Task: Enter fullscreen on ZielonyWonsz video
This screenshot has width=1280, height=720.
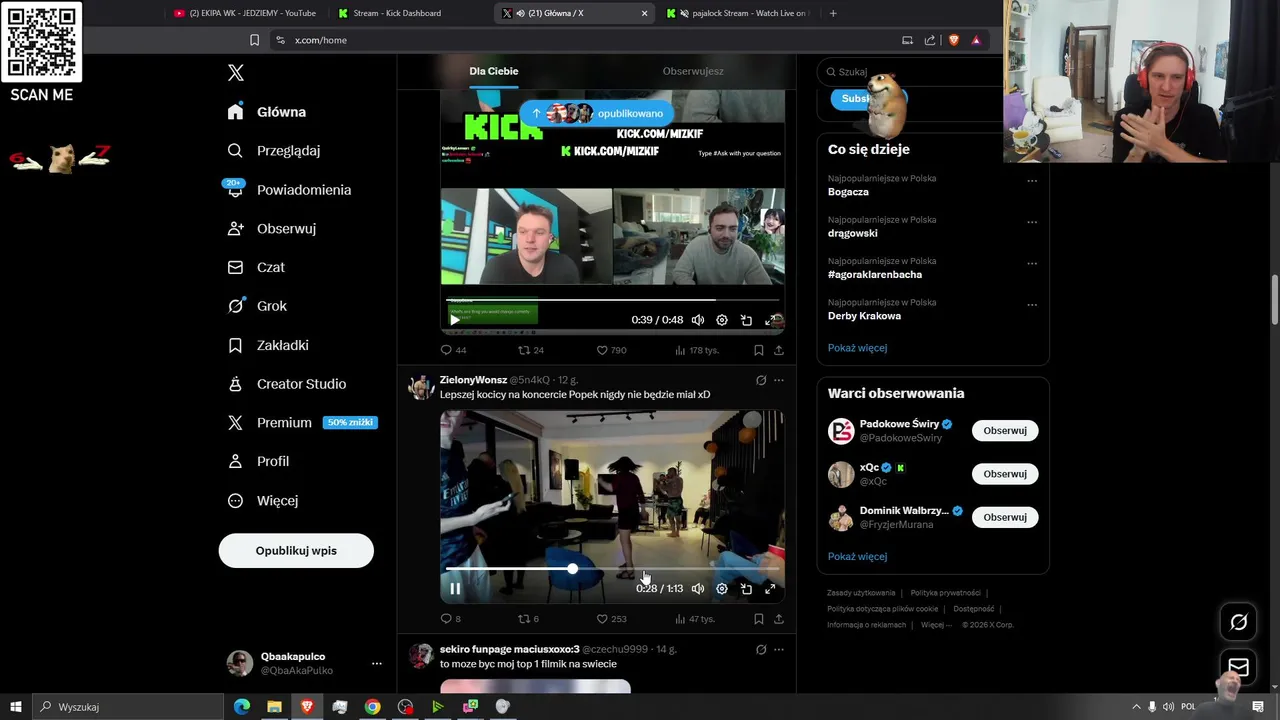Action: (x=770, y=589)
